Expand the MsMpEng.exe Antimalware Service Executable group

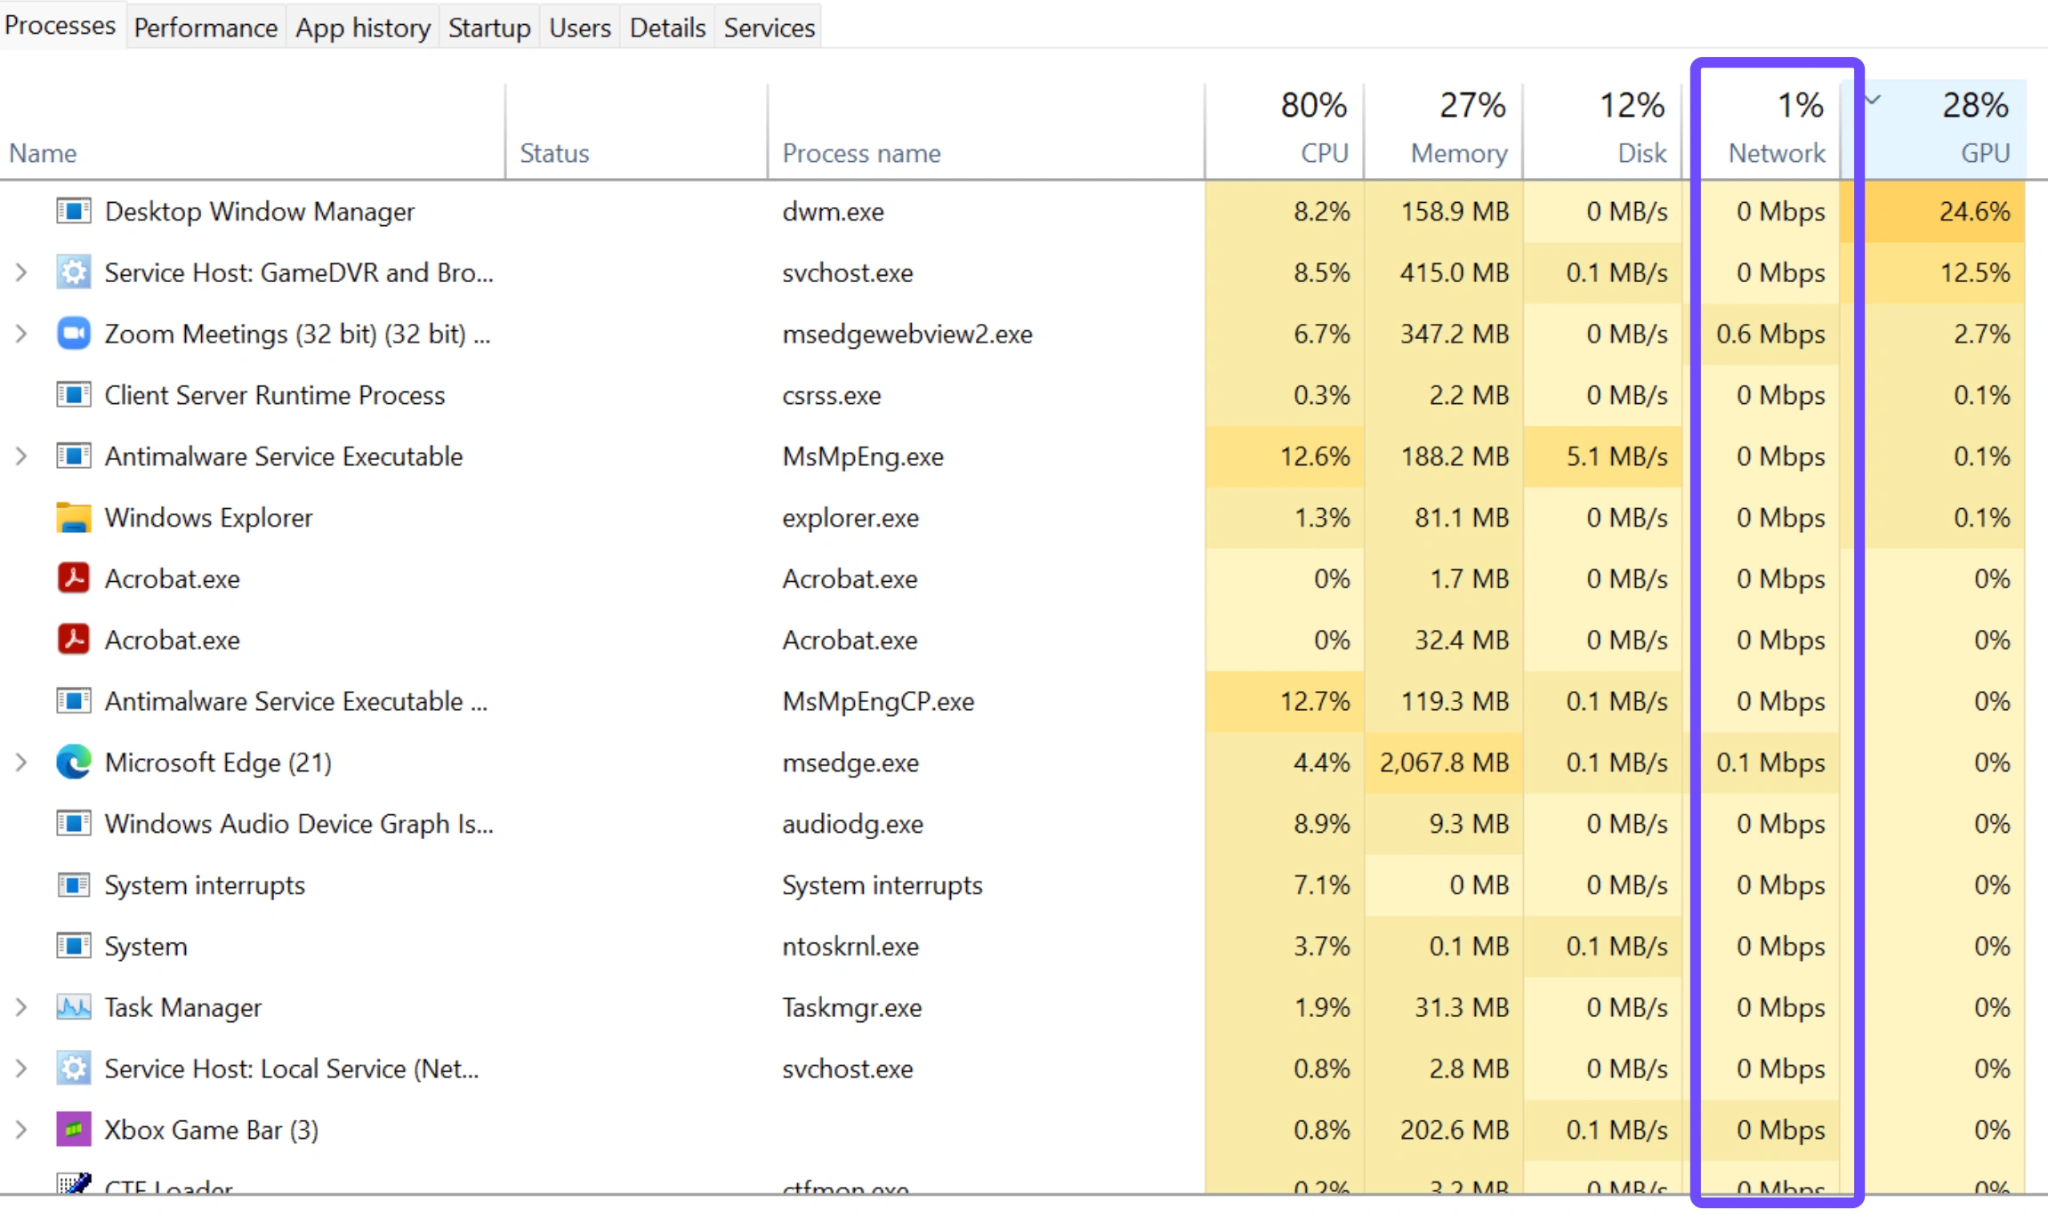point(21,456)
